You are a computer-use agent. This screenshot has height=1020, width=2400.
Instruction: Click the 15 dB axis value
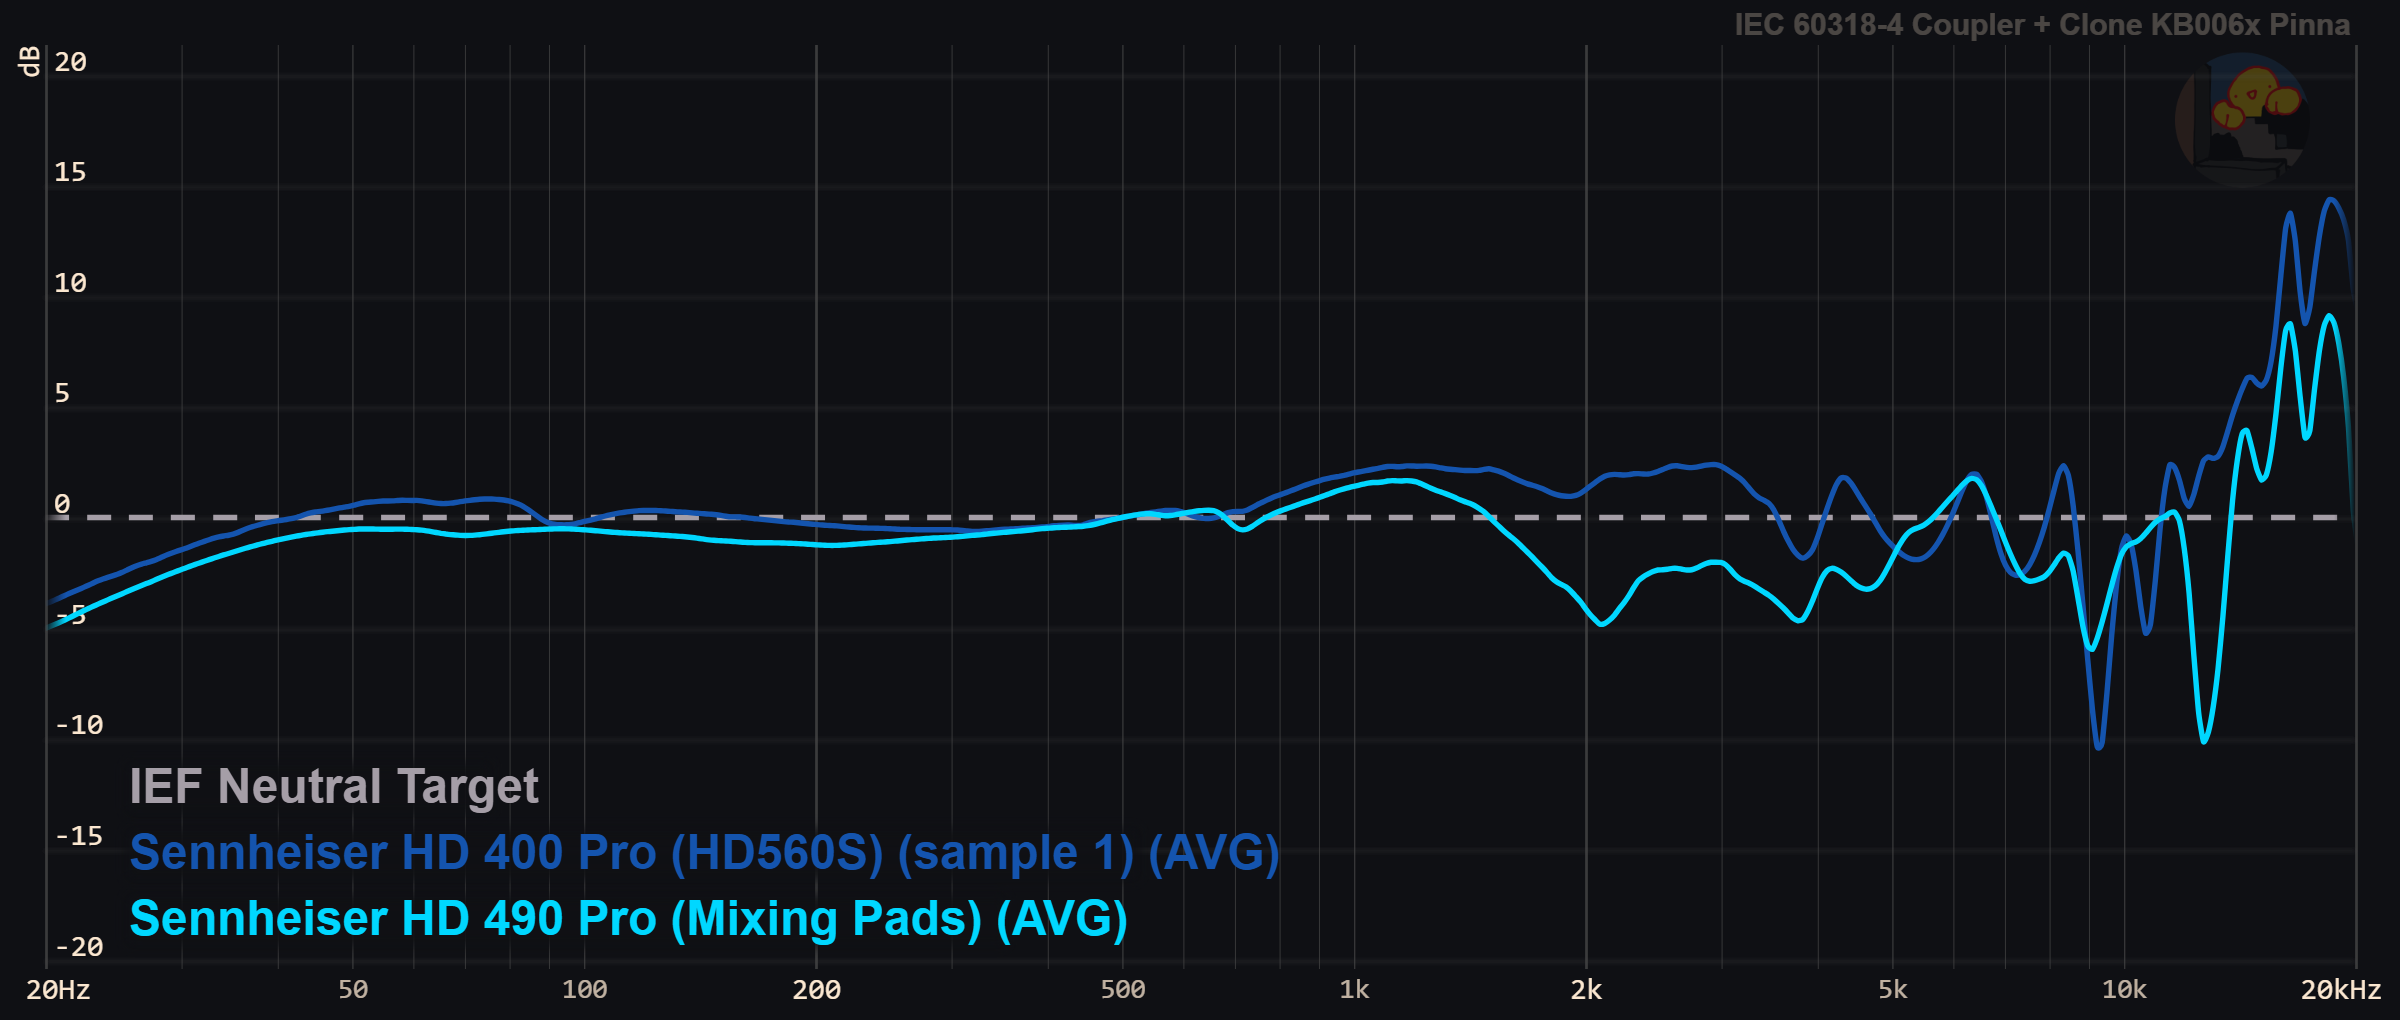(x=70, y=172)
